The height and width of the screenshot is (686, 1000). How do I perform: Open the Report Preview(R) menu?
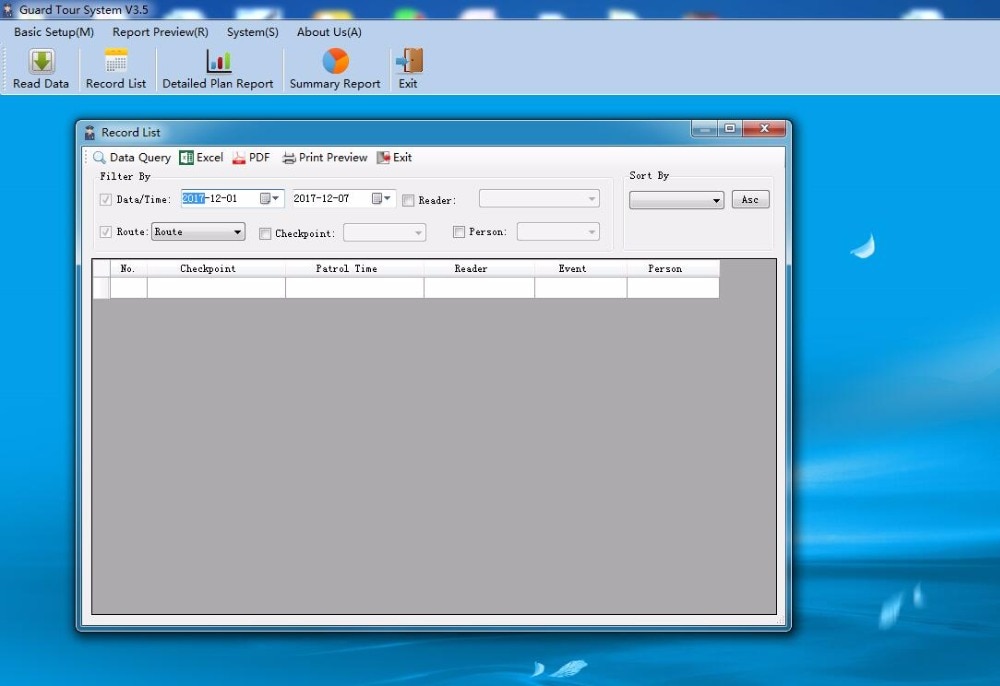(160, 32)
